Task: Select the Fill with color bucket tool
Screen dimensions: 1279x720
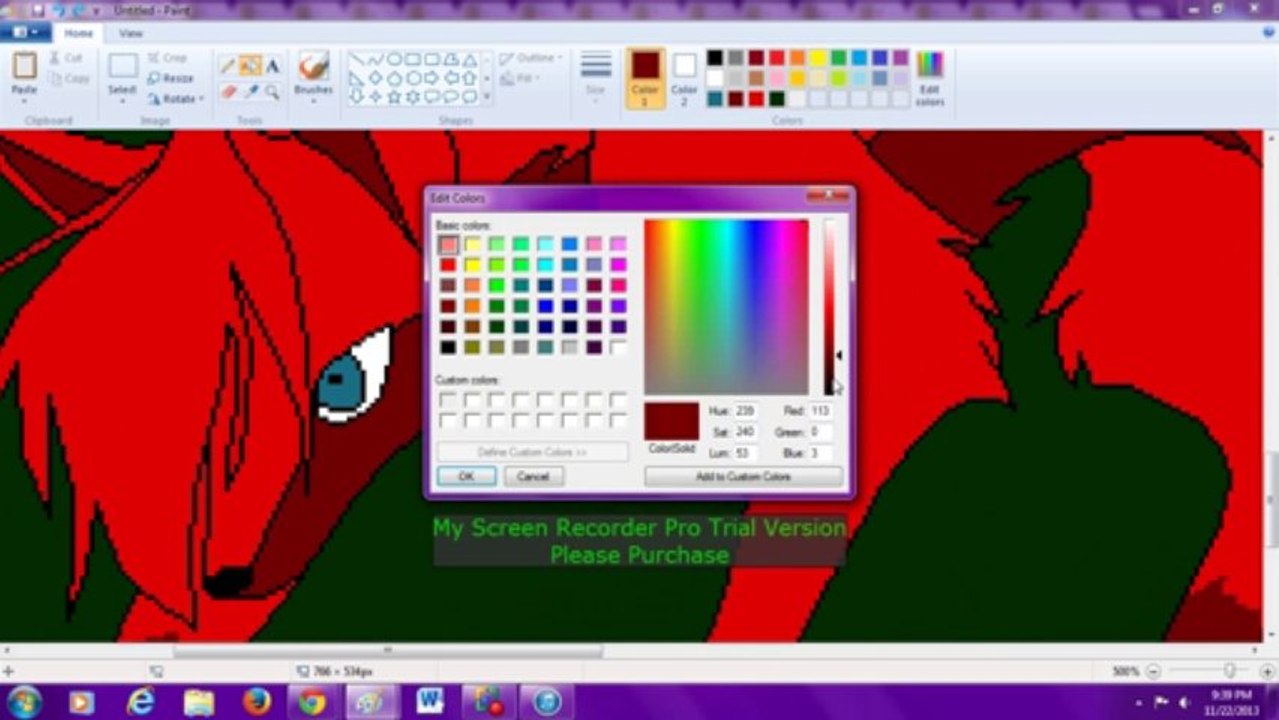Action: [x=250, y=66]
